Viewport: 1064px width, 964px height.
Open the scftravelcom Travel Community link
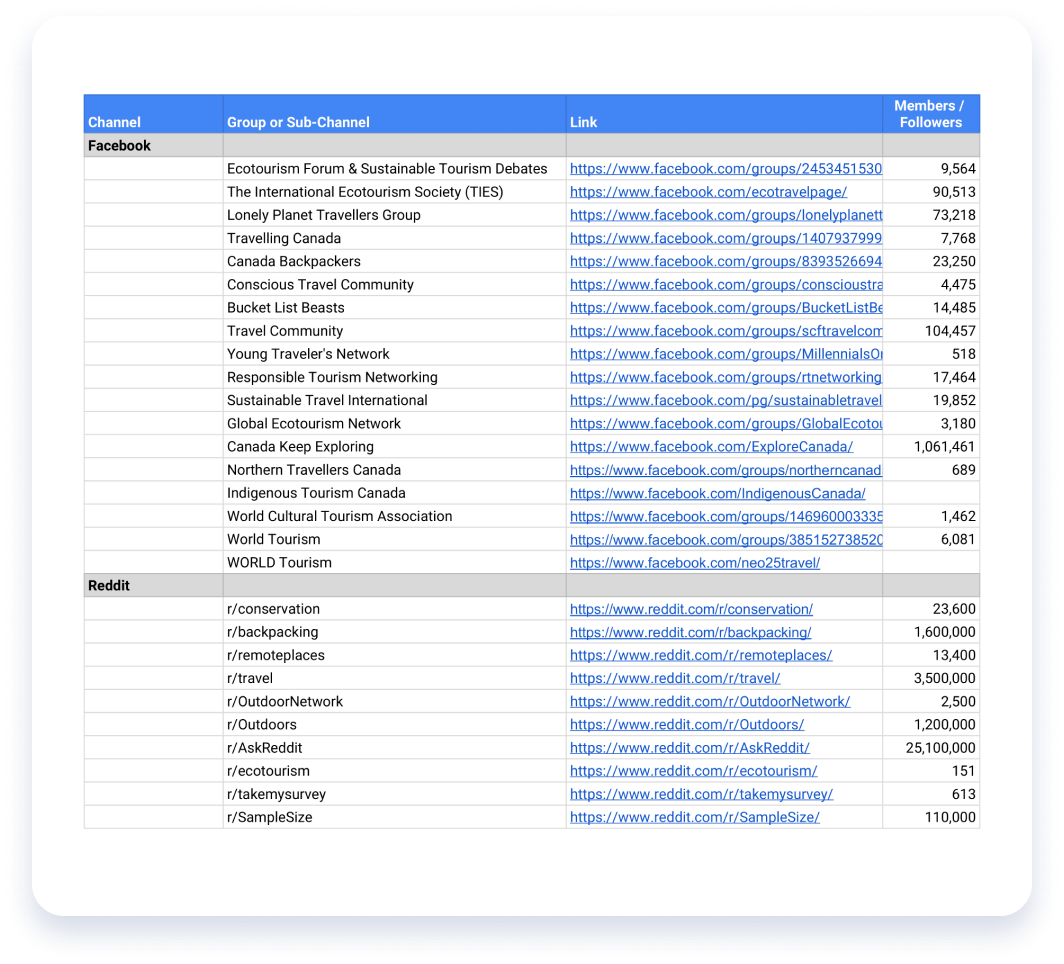click(725, 331)
